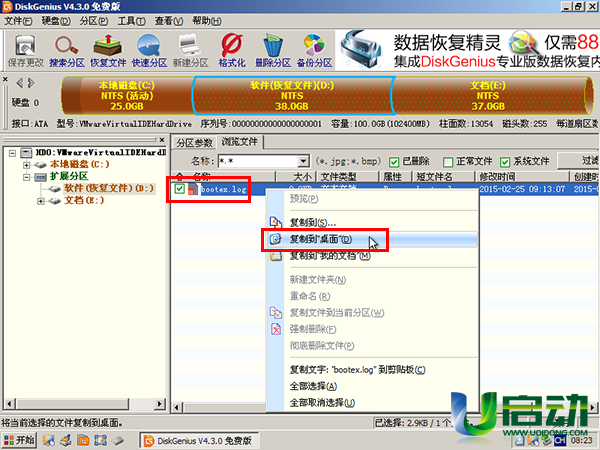
Task: Choose copy text bootex.log to clipboard
Action: (x=372, y=370)
